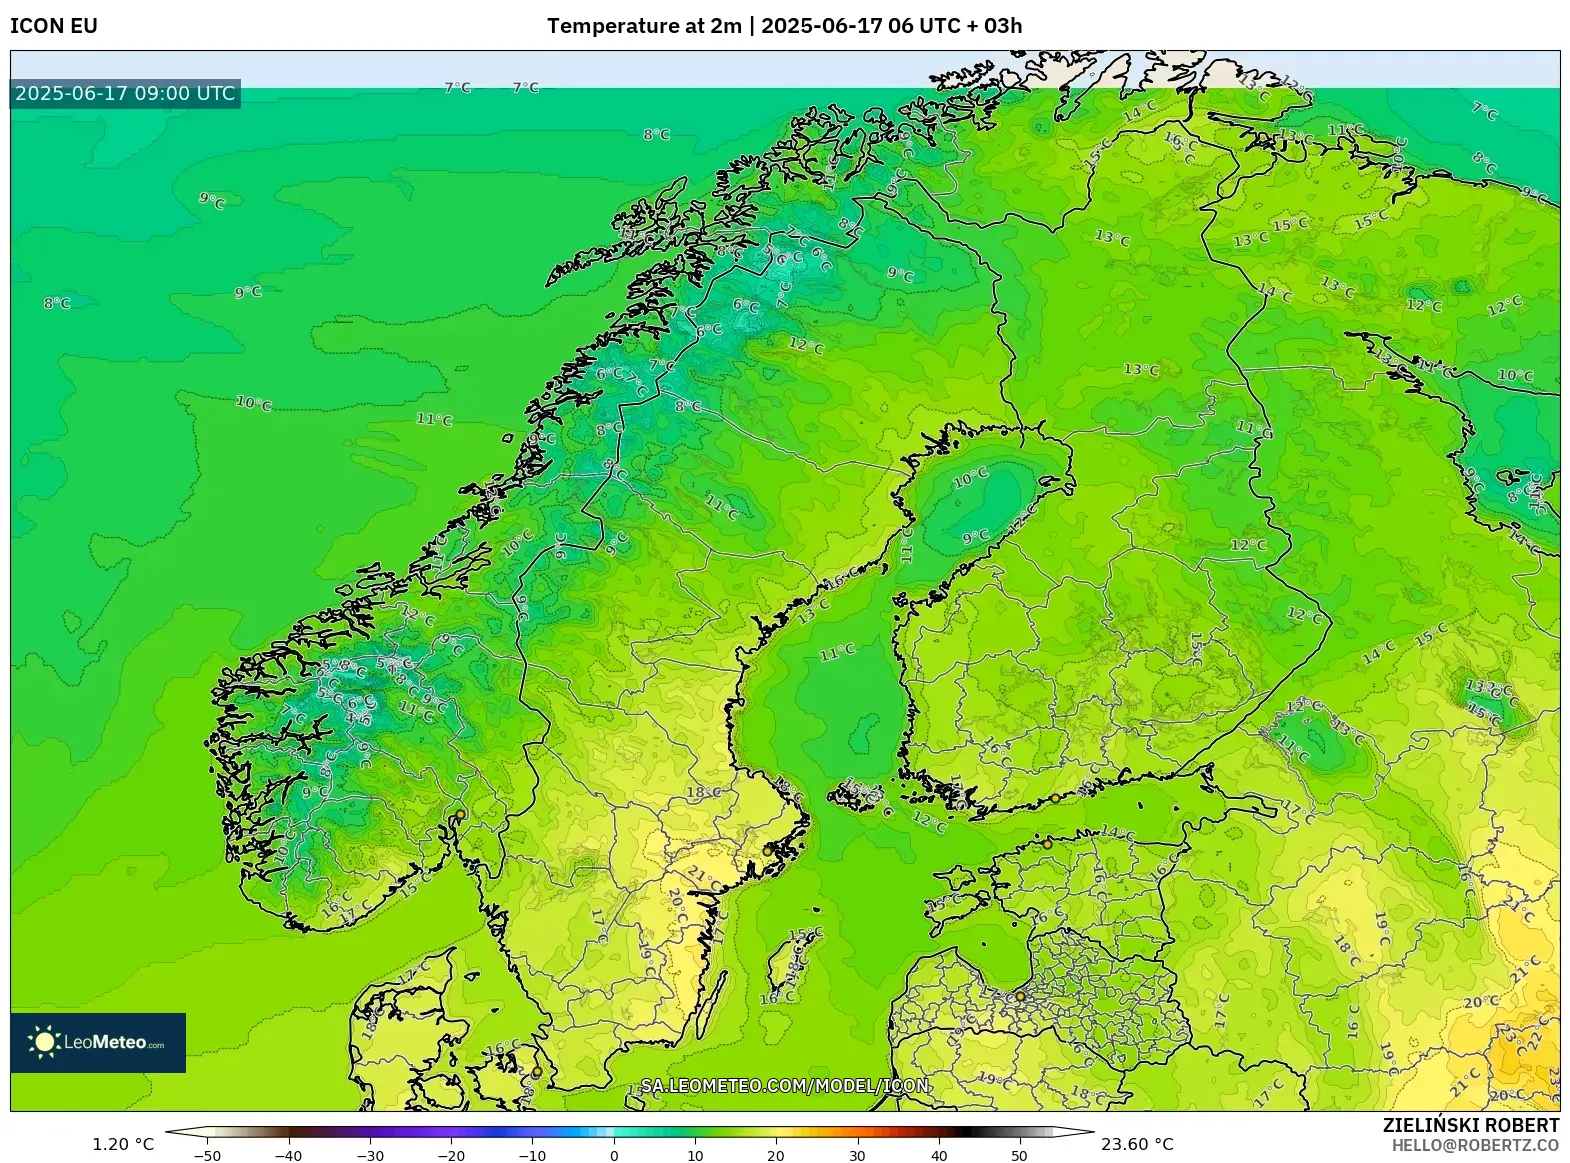Click the "23.60 °C" maximum temperature value

pyautogui.click(x=1138, y=1144)
